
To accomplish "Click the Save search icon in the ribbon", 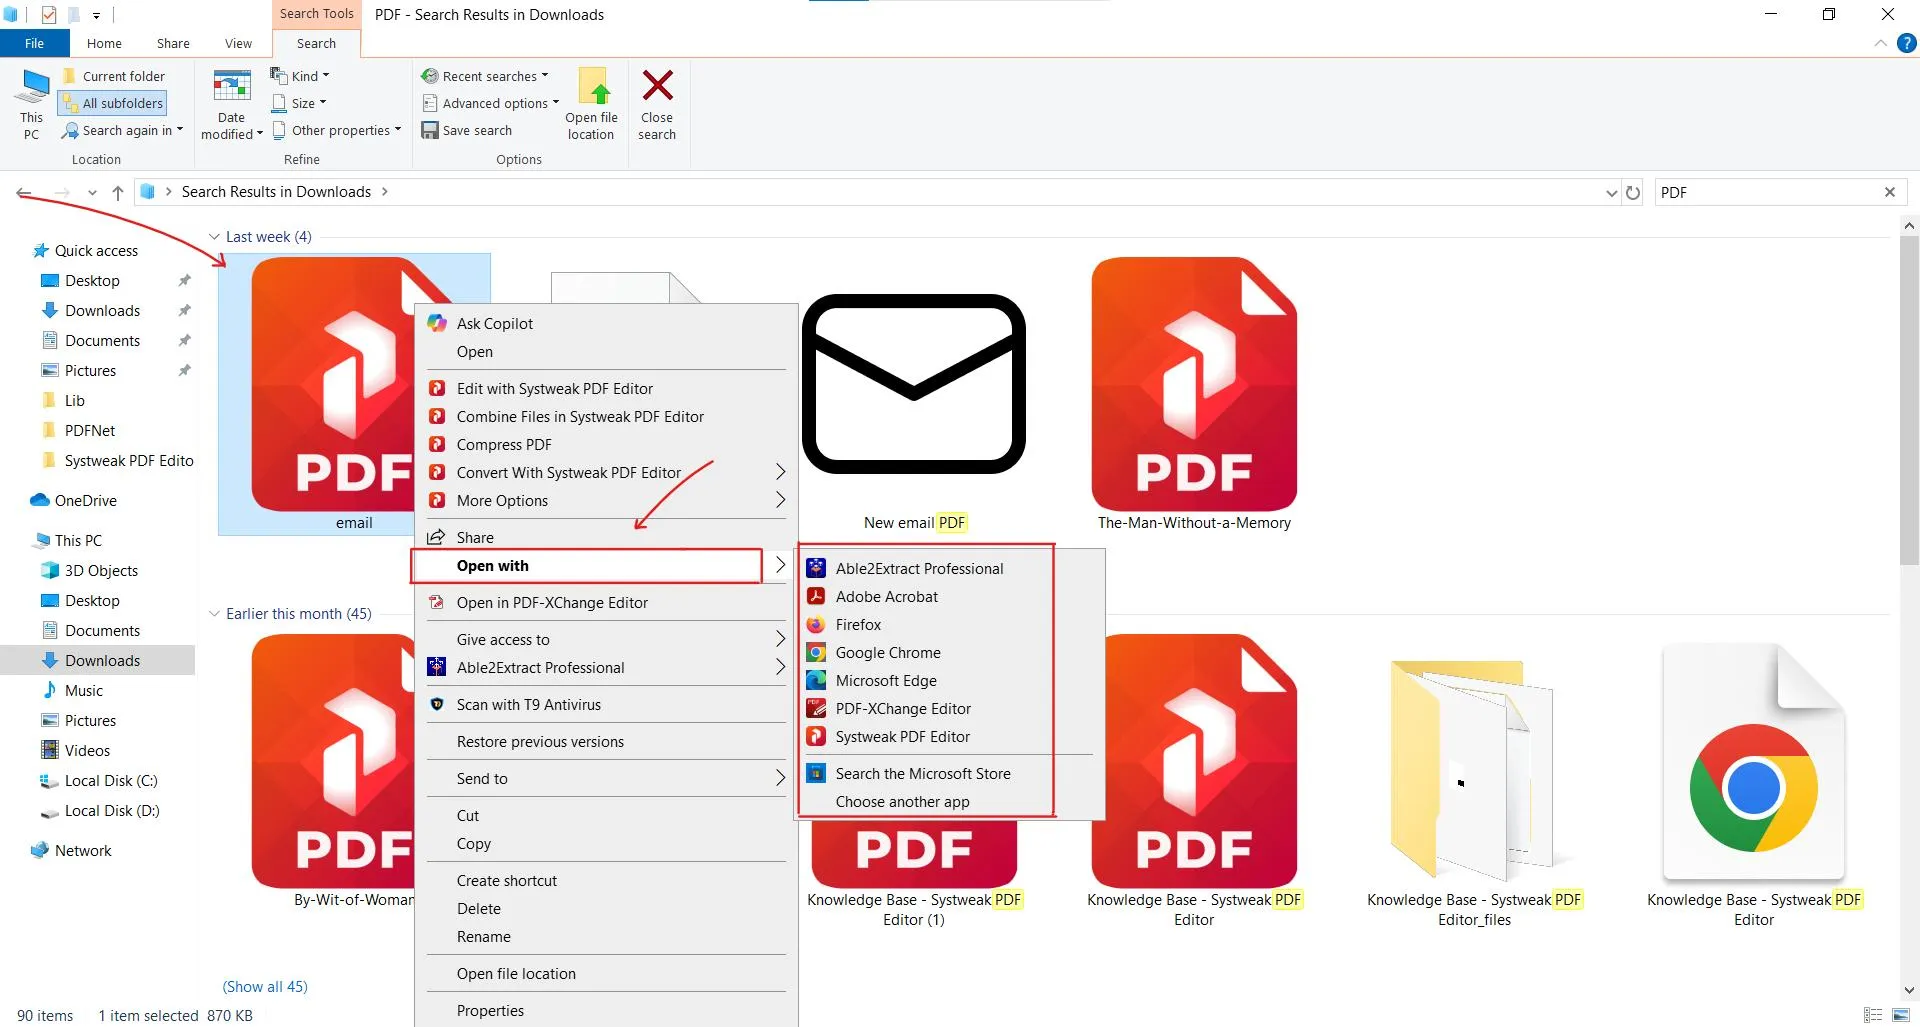I will 430,131.
